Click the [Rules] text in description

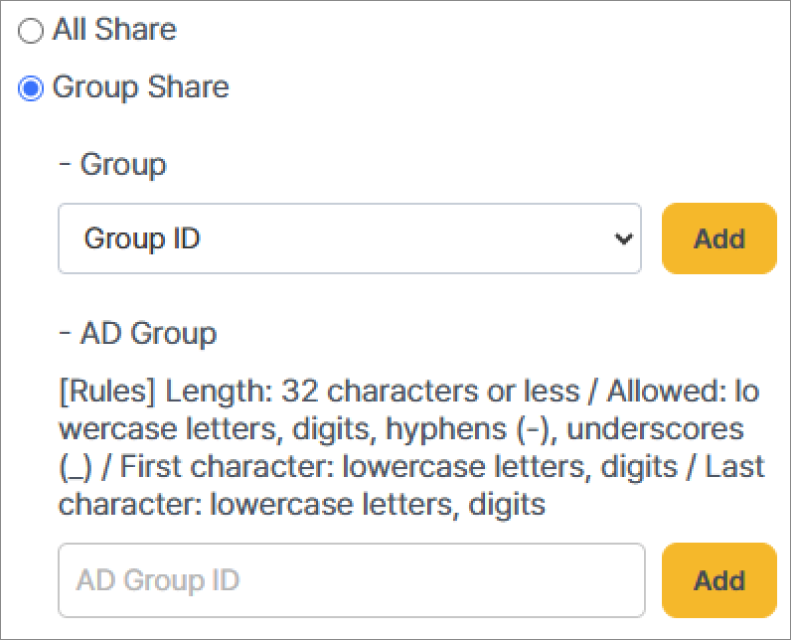(108, 391)
